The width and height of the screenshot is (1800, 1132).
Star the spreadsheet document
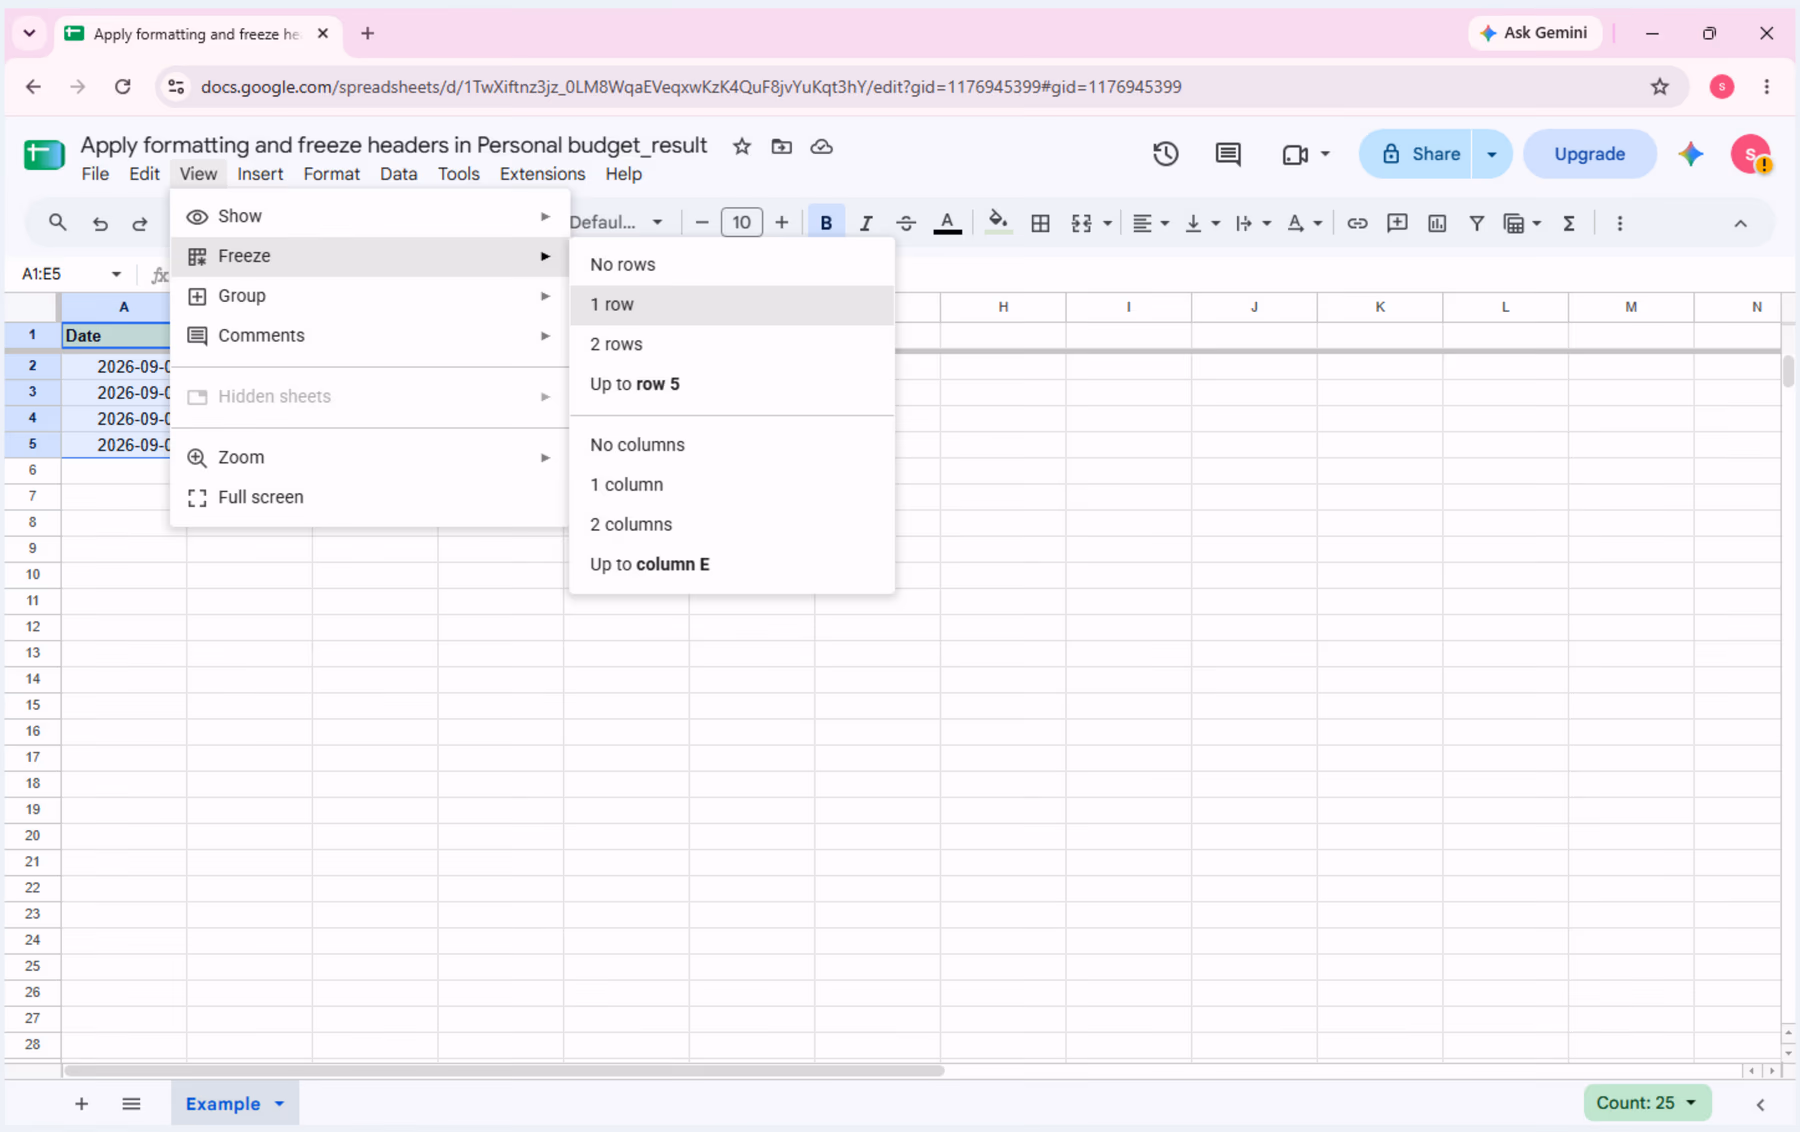[x=742, y=146]
